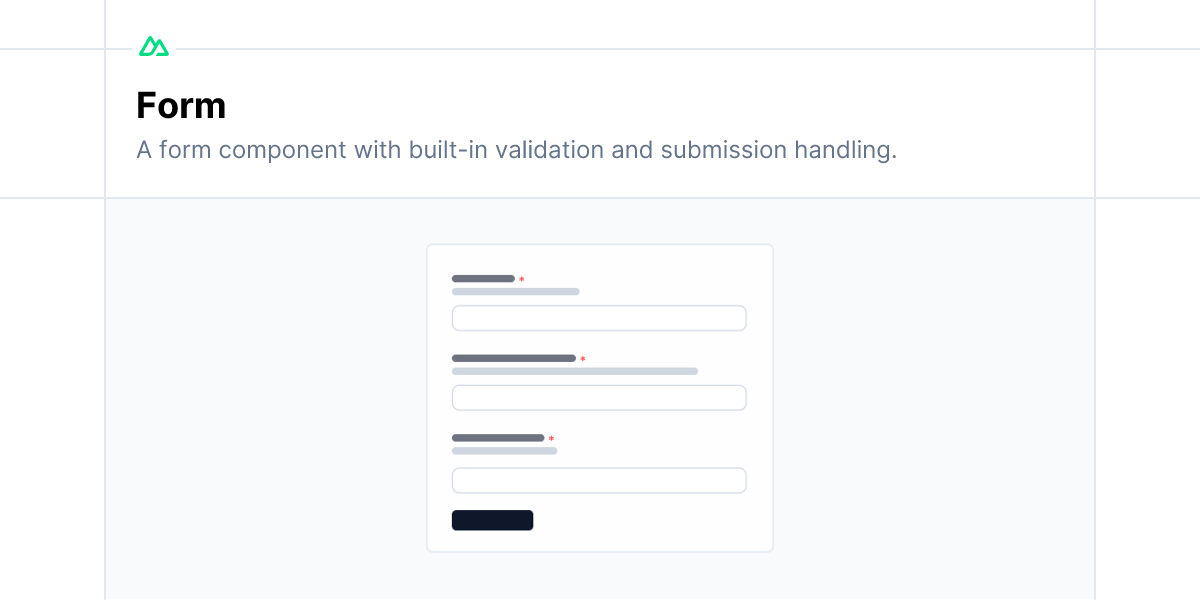Click the first red required asterisk
Viewport: 1200px width, 600px height.
(x=521, y=280)
